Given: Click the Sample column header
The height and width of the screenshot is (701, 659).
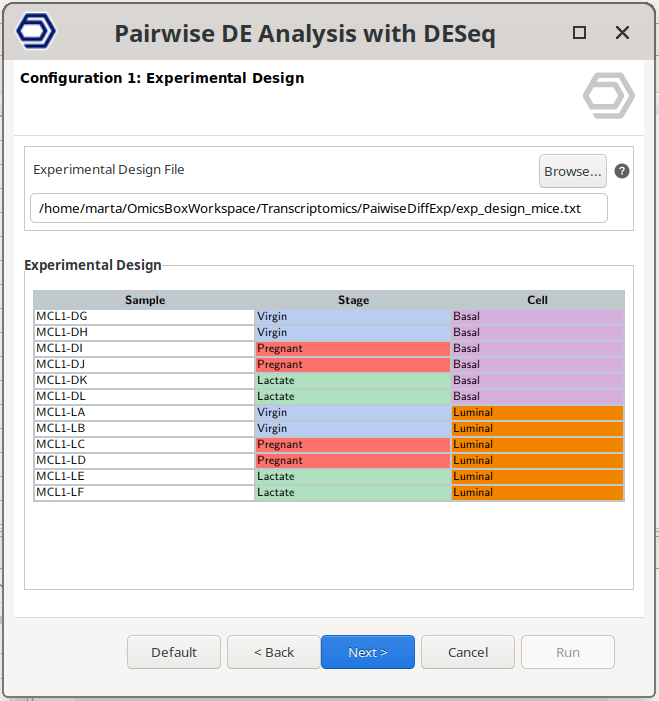Looking at the screenshot, I should tap(145, 300).
